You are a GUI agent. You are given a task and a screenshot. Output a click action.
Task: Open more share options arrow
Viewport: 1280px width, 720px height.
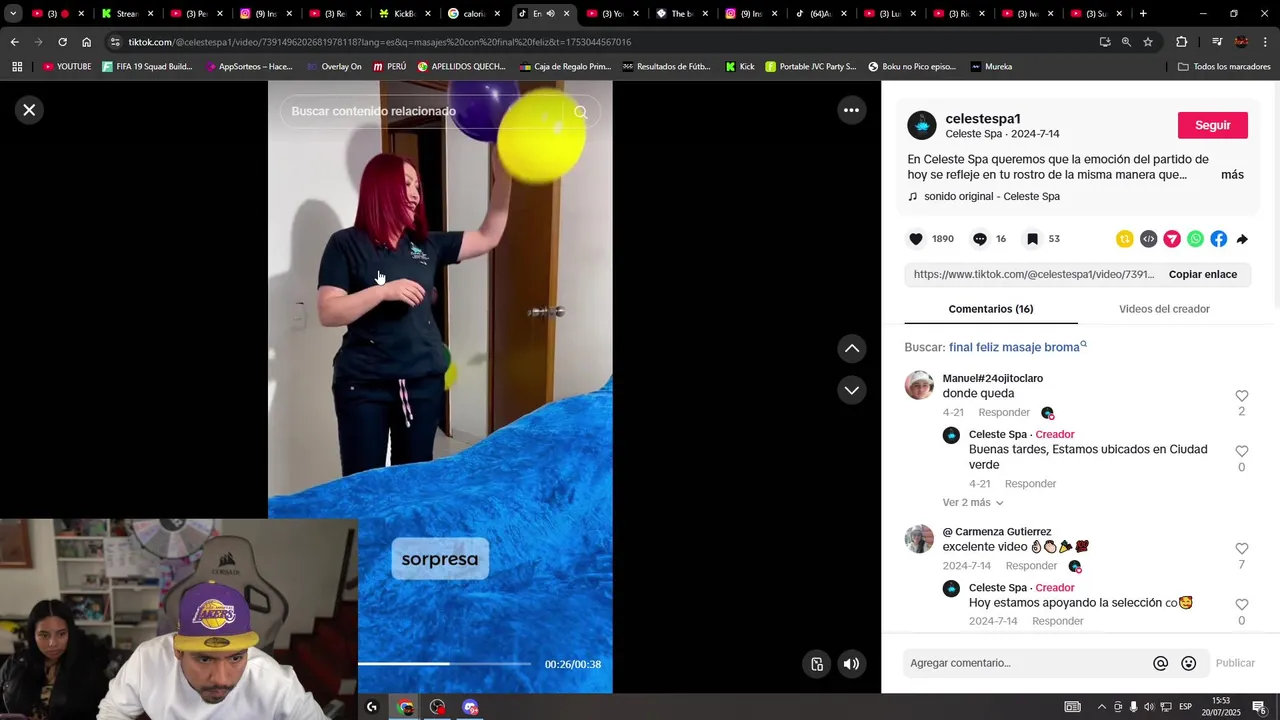(x=1242, y=239)
